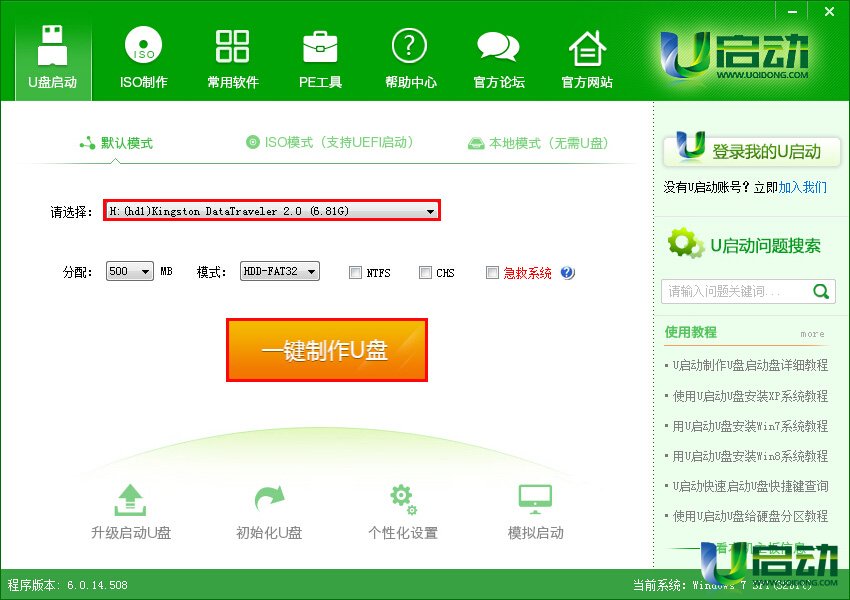Open U启动快速启动U盘快捷键查询 link
The width and height of the screenshot is (850, 600).
[x=750, y=486]
